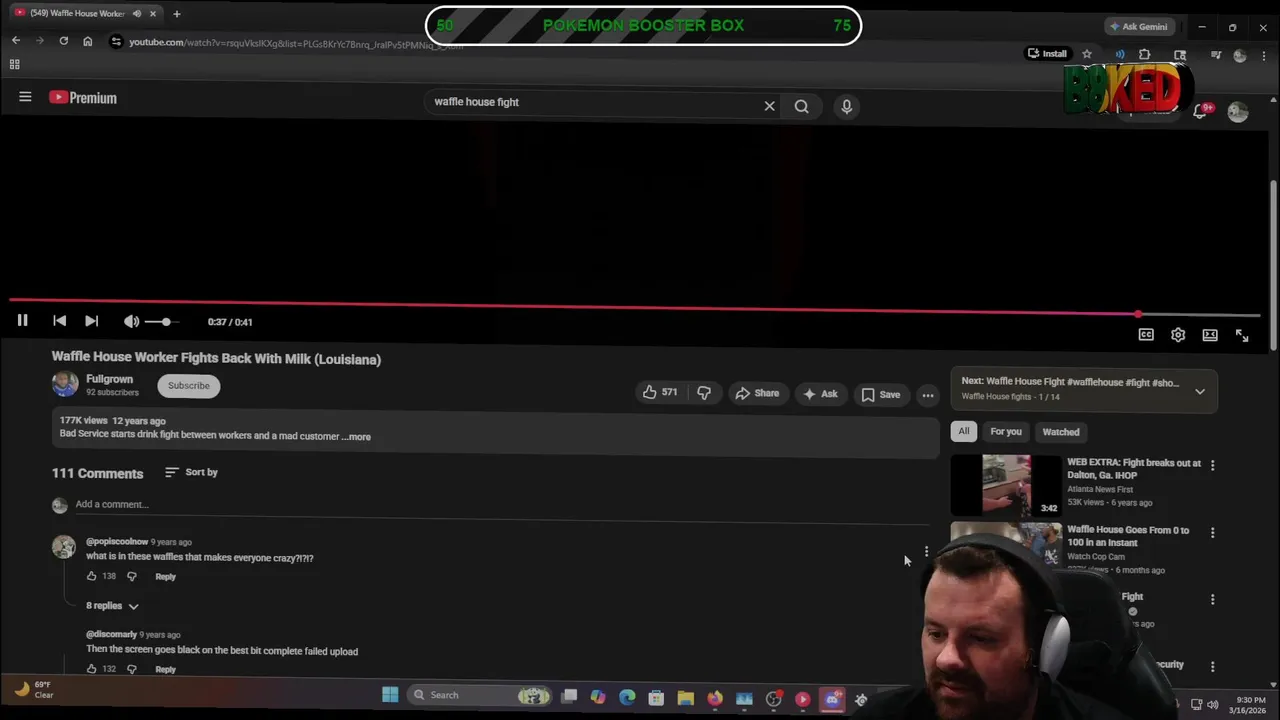Open YouTube notifications bell
The width and height of the screenshot is (1280, 720).
(x=1200, y=111)
